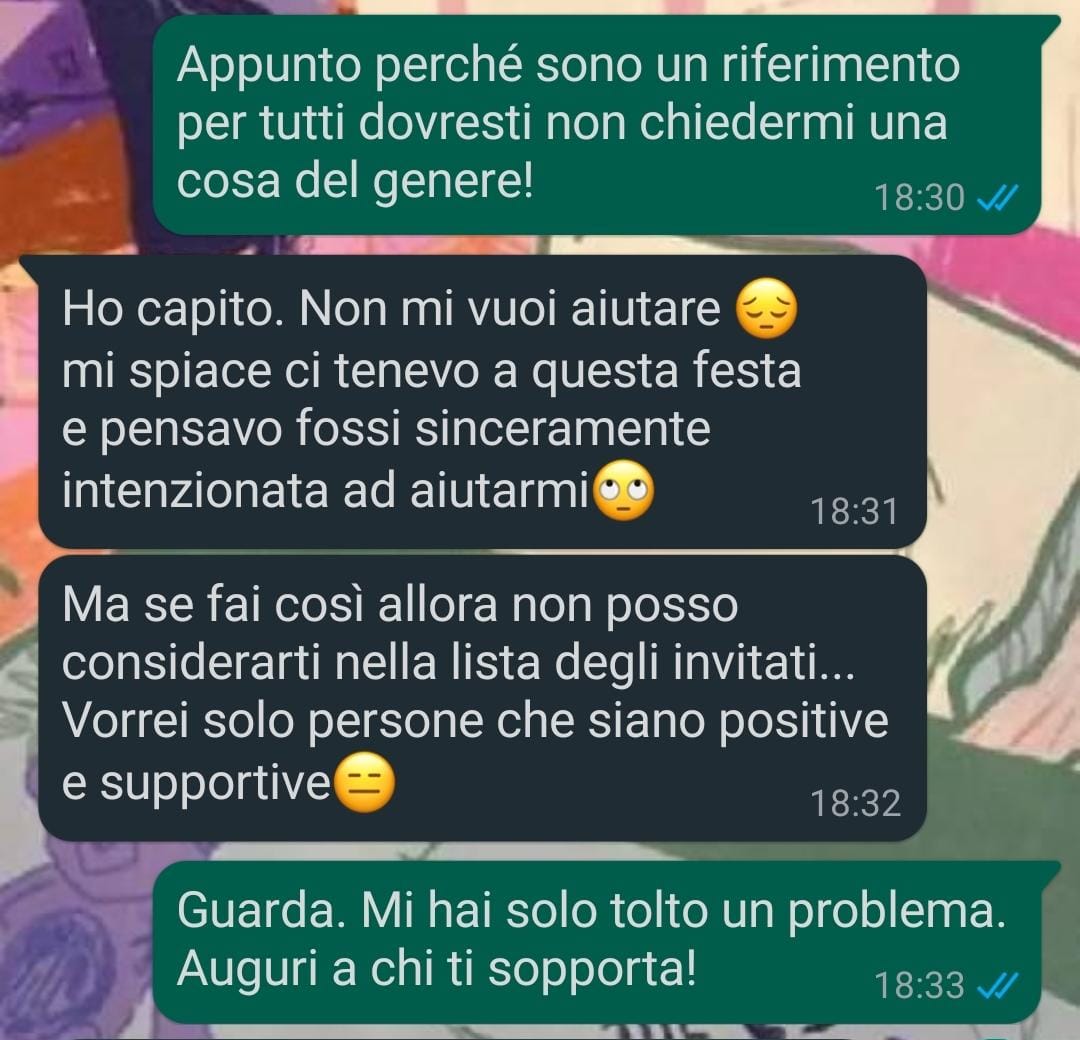The height and width of the screenshot is (1040, 1080).
Task: Click the rolling eyes emoji after 'aiutarmi'
Action: [624, 490]
